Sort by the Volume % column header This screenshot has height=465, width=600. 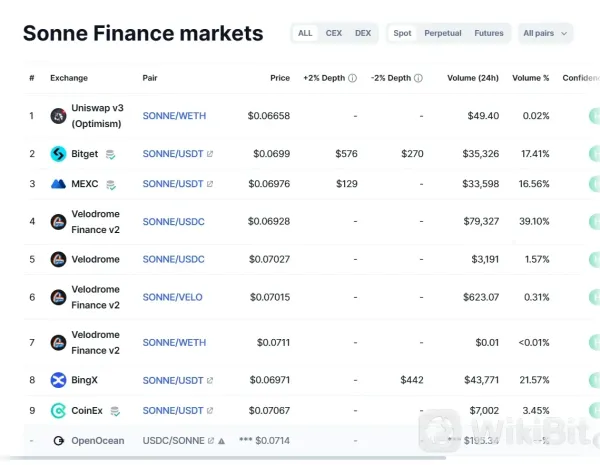tap(530, 78)
